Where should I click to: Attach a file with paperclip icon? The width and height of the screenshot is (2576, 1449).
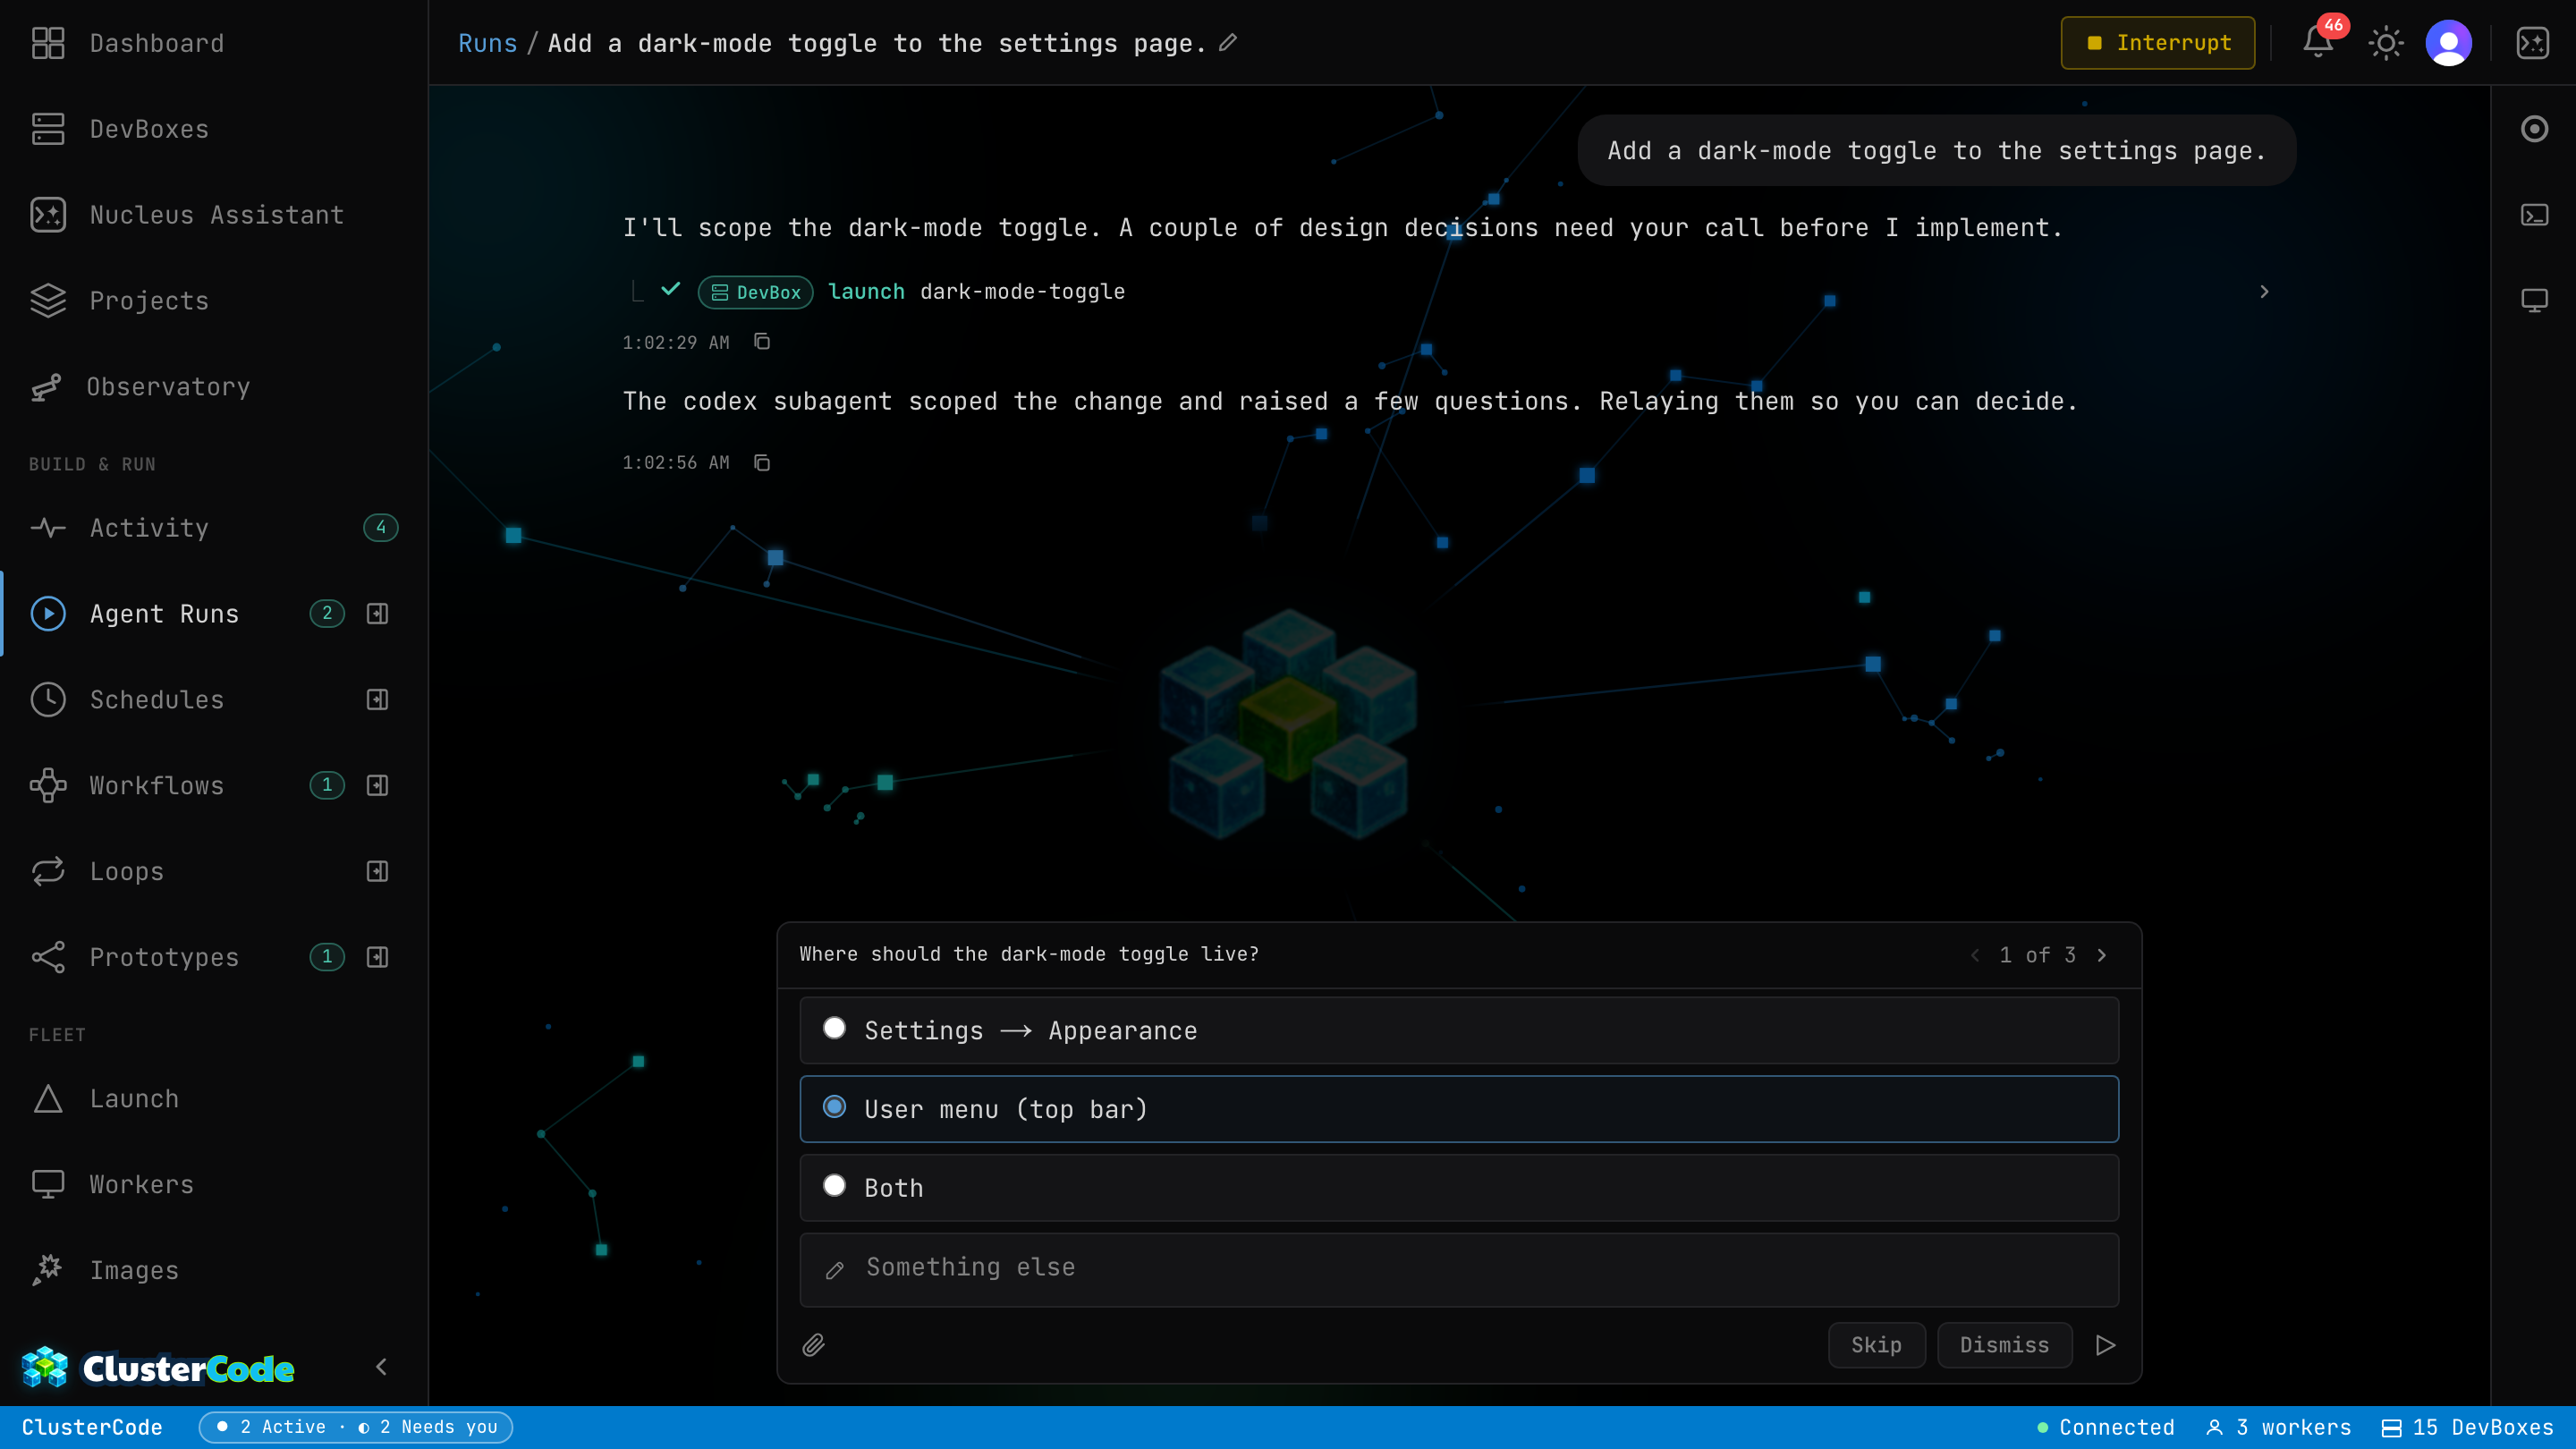click(x=814, y=1345)
